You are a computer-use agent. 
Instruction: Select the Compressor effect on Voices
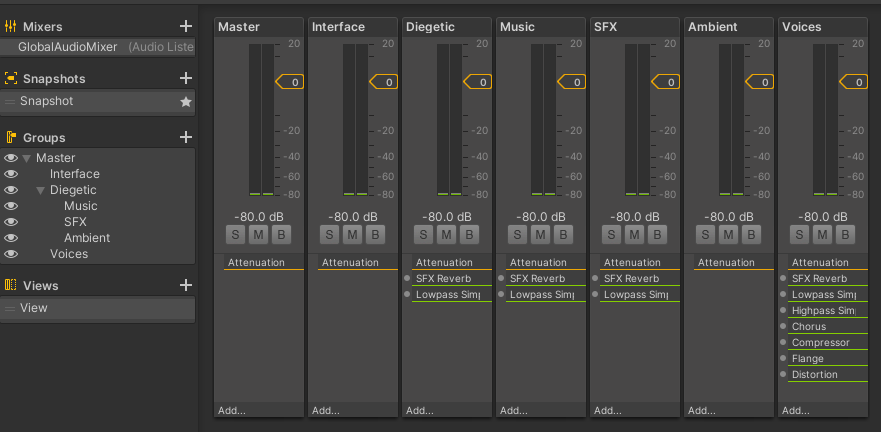point(820,343)
